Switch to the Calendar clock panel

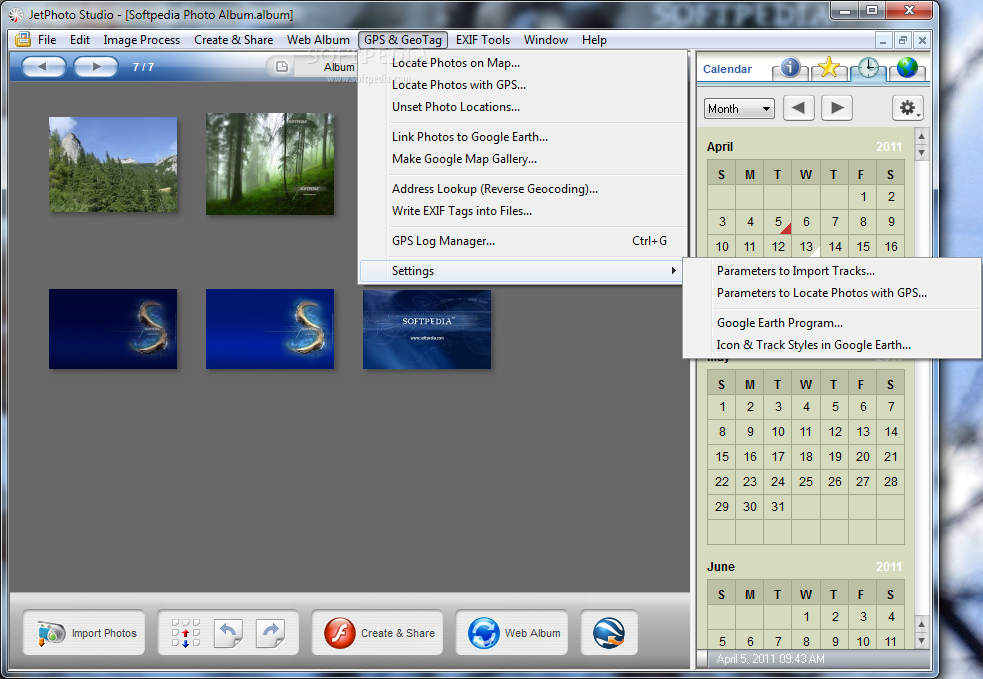868,68
